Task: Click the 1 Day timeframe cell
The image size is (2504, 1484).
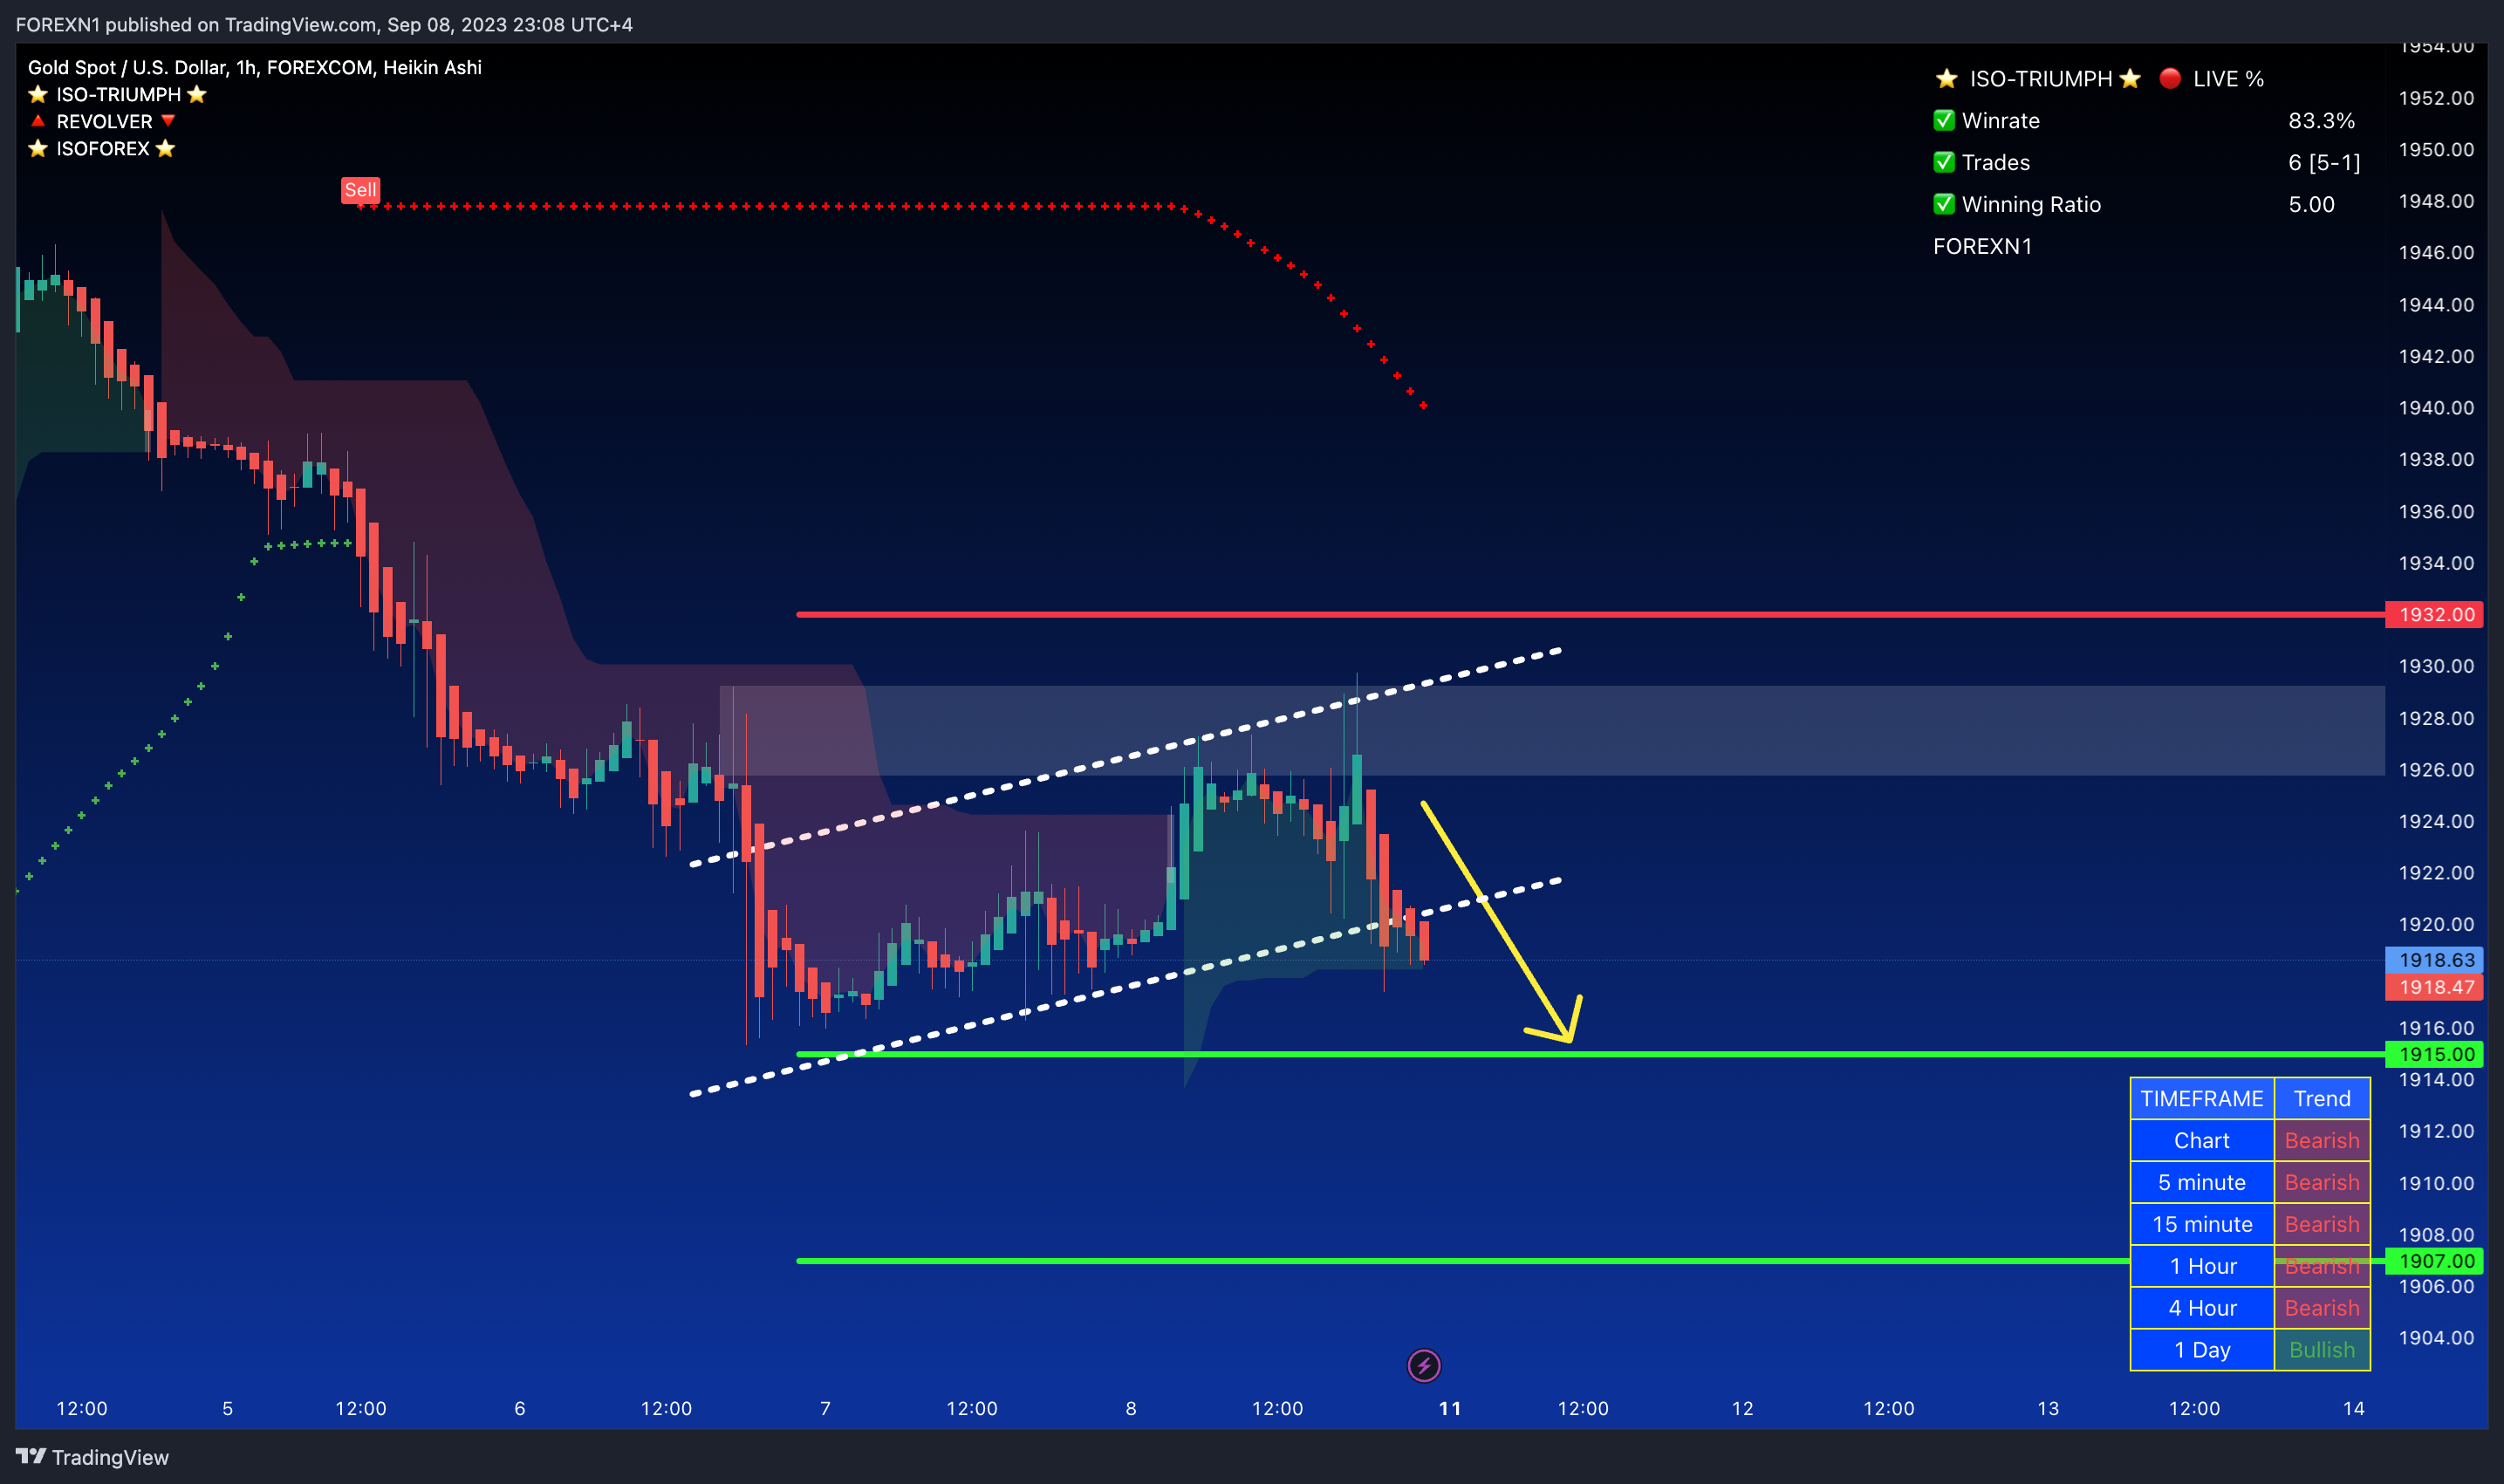Action: (x=2201, y=1350)
